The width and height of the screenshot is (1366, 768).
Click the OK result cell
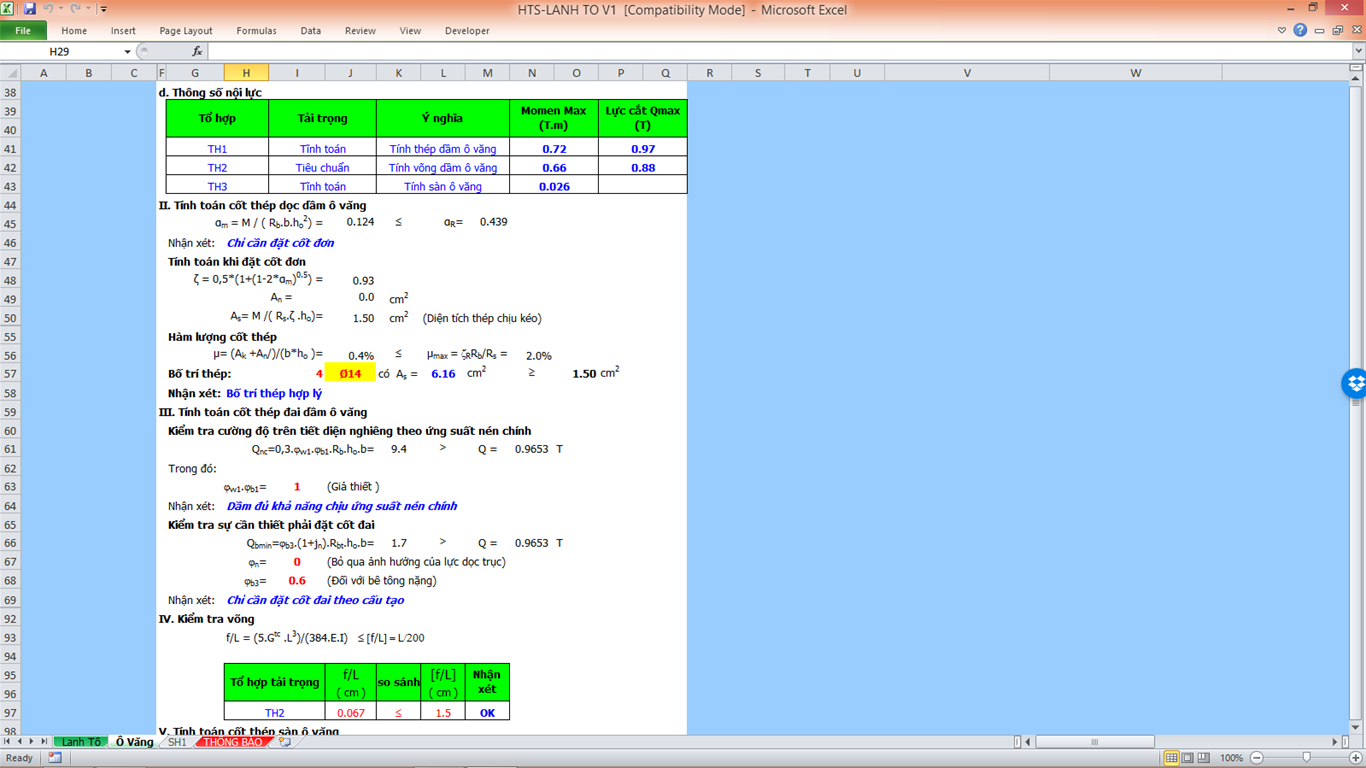(x=487, y=713)
